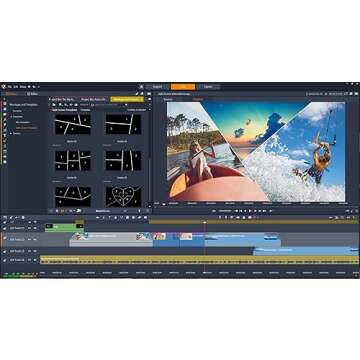Jump to the end of preview
This screenshot has width=360, height=360.
(265, 211)
